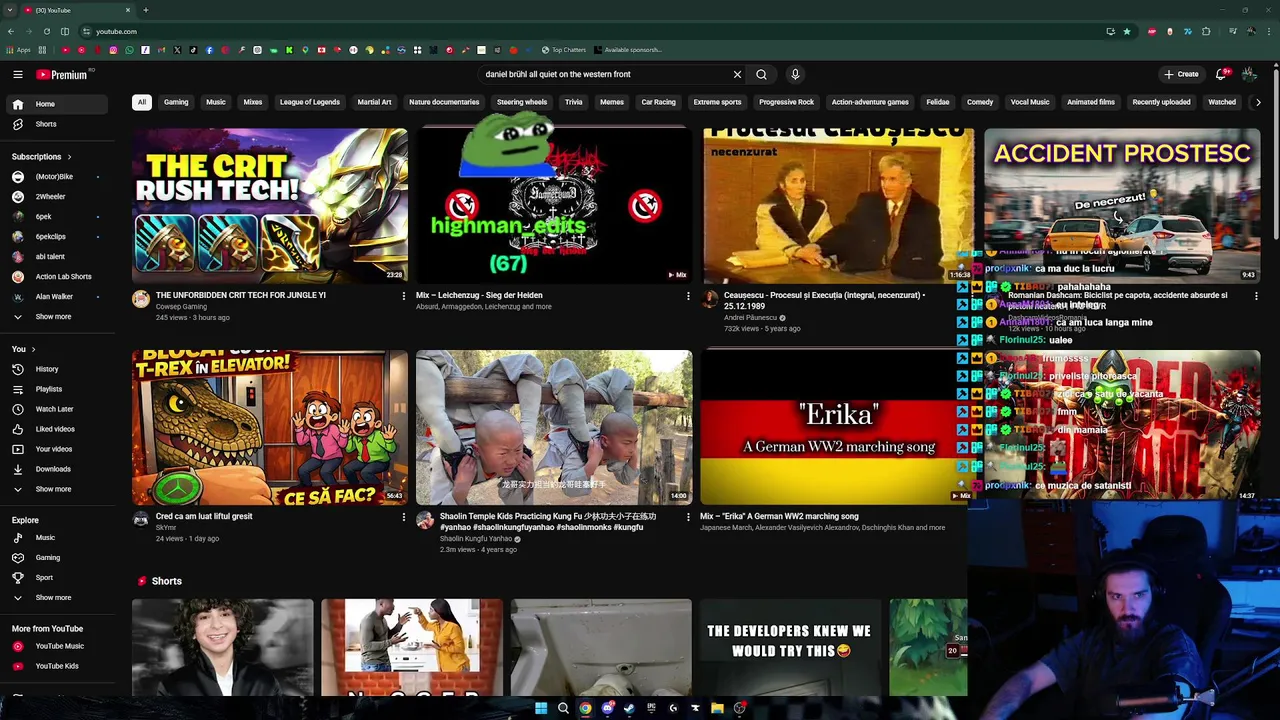Screen dimensions: 1280x720
Task: Select the Progressive Rock chip
Action: pyautogui.click(x=786, y=102)
